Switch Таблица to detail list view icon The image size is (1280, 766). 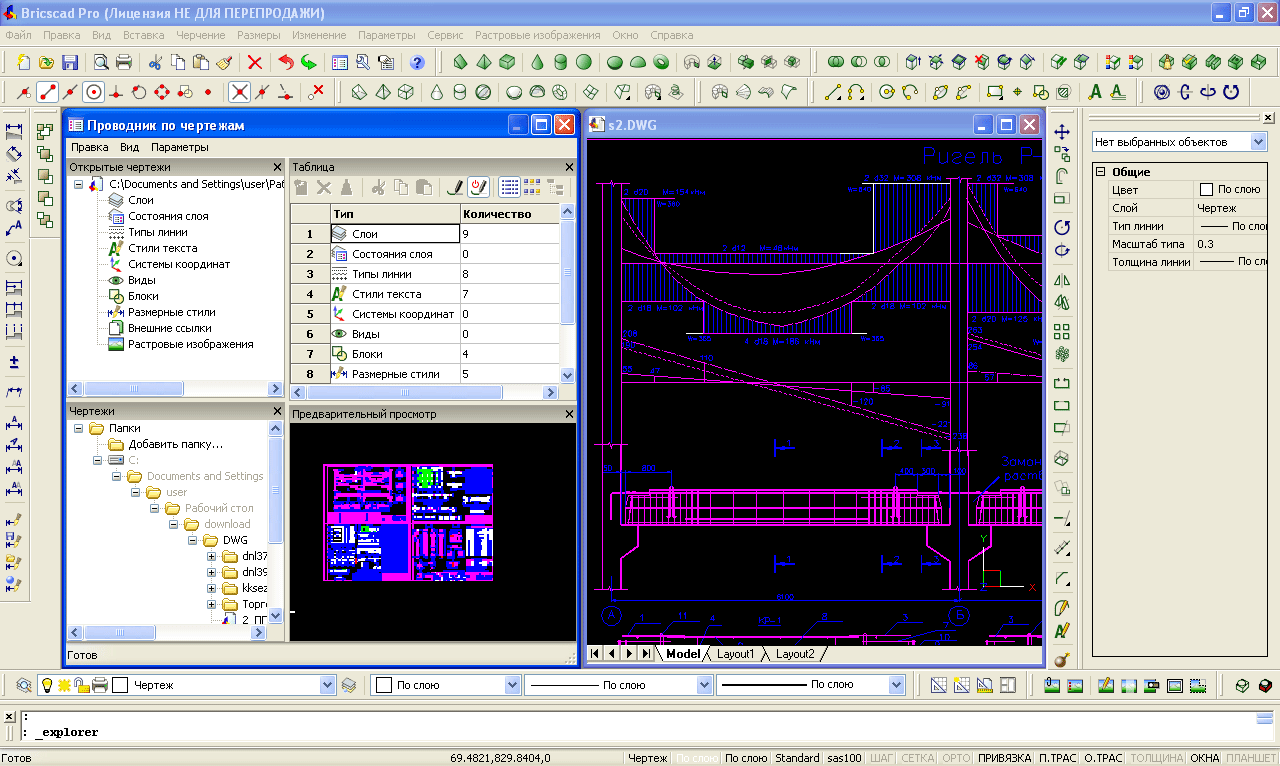tap(509, 187)
